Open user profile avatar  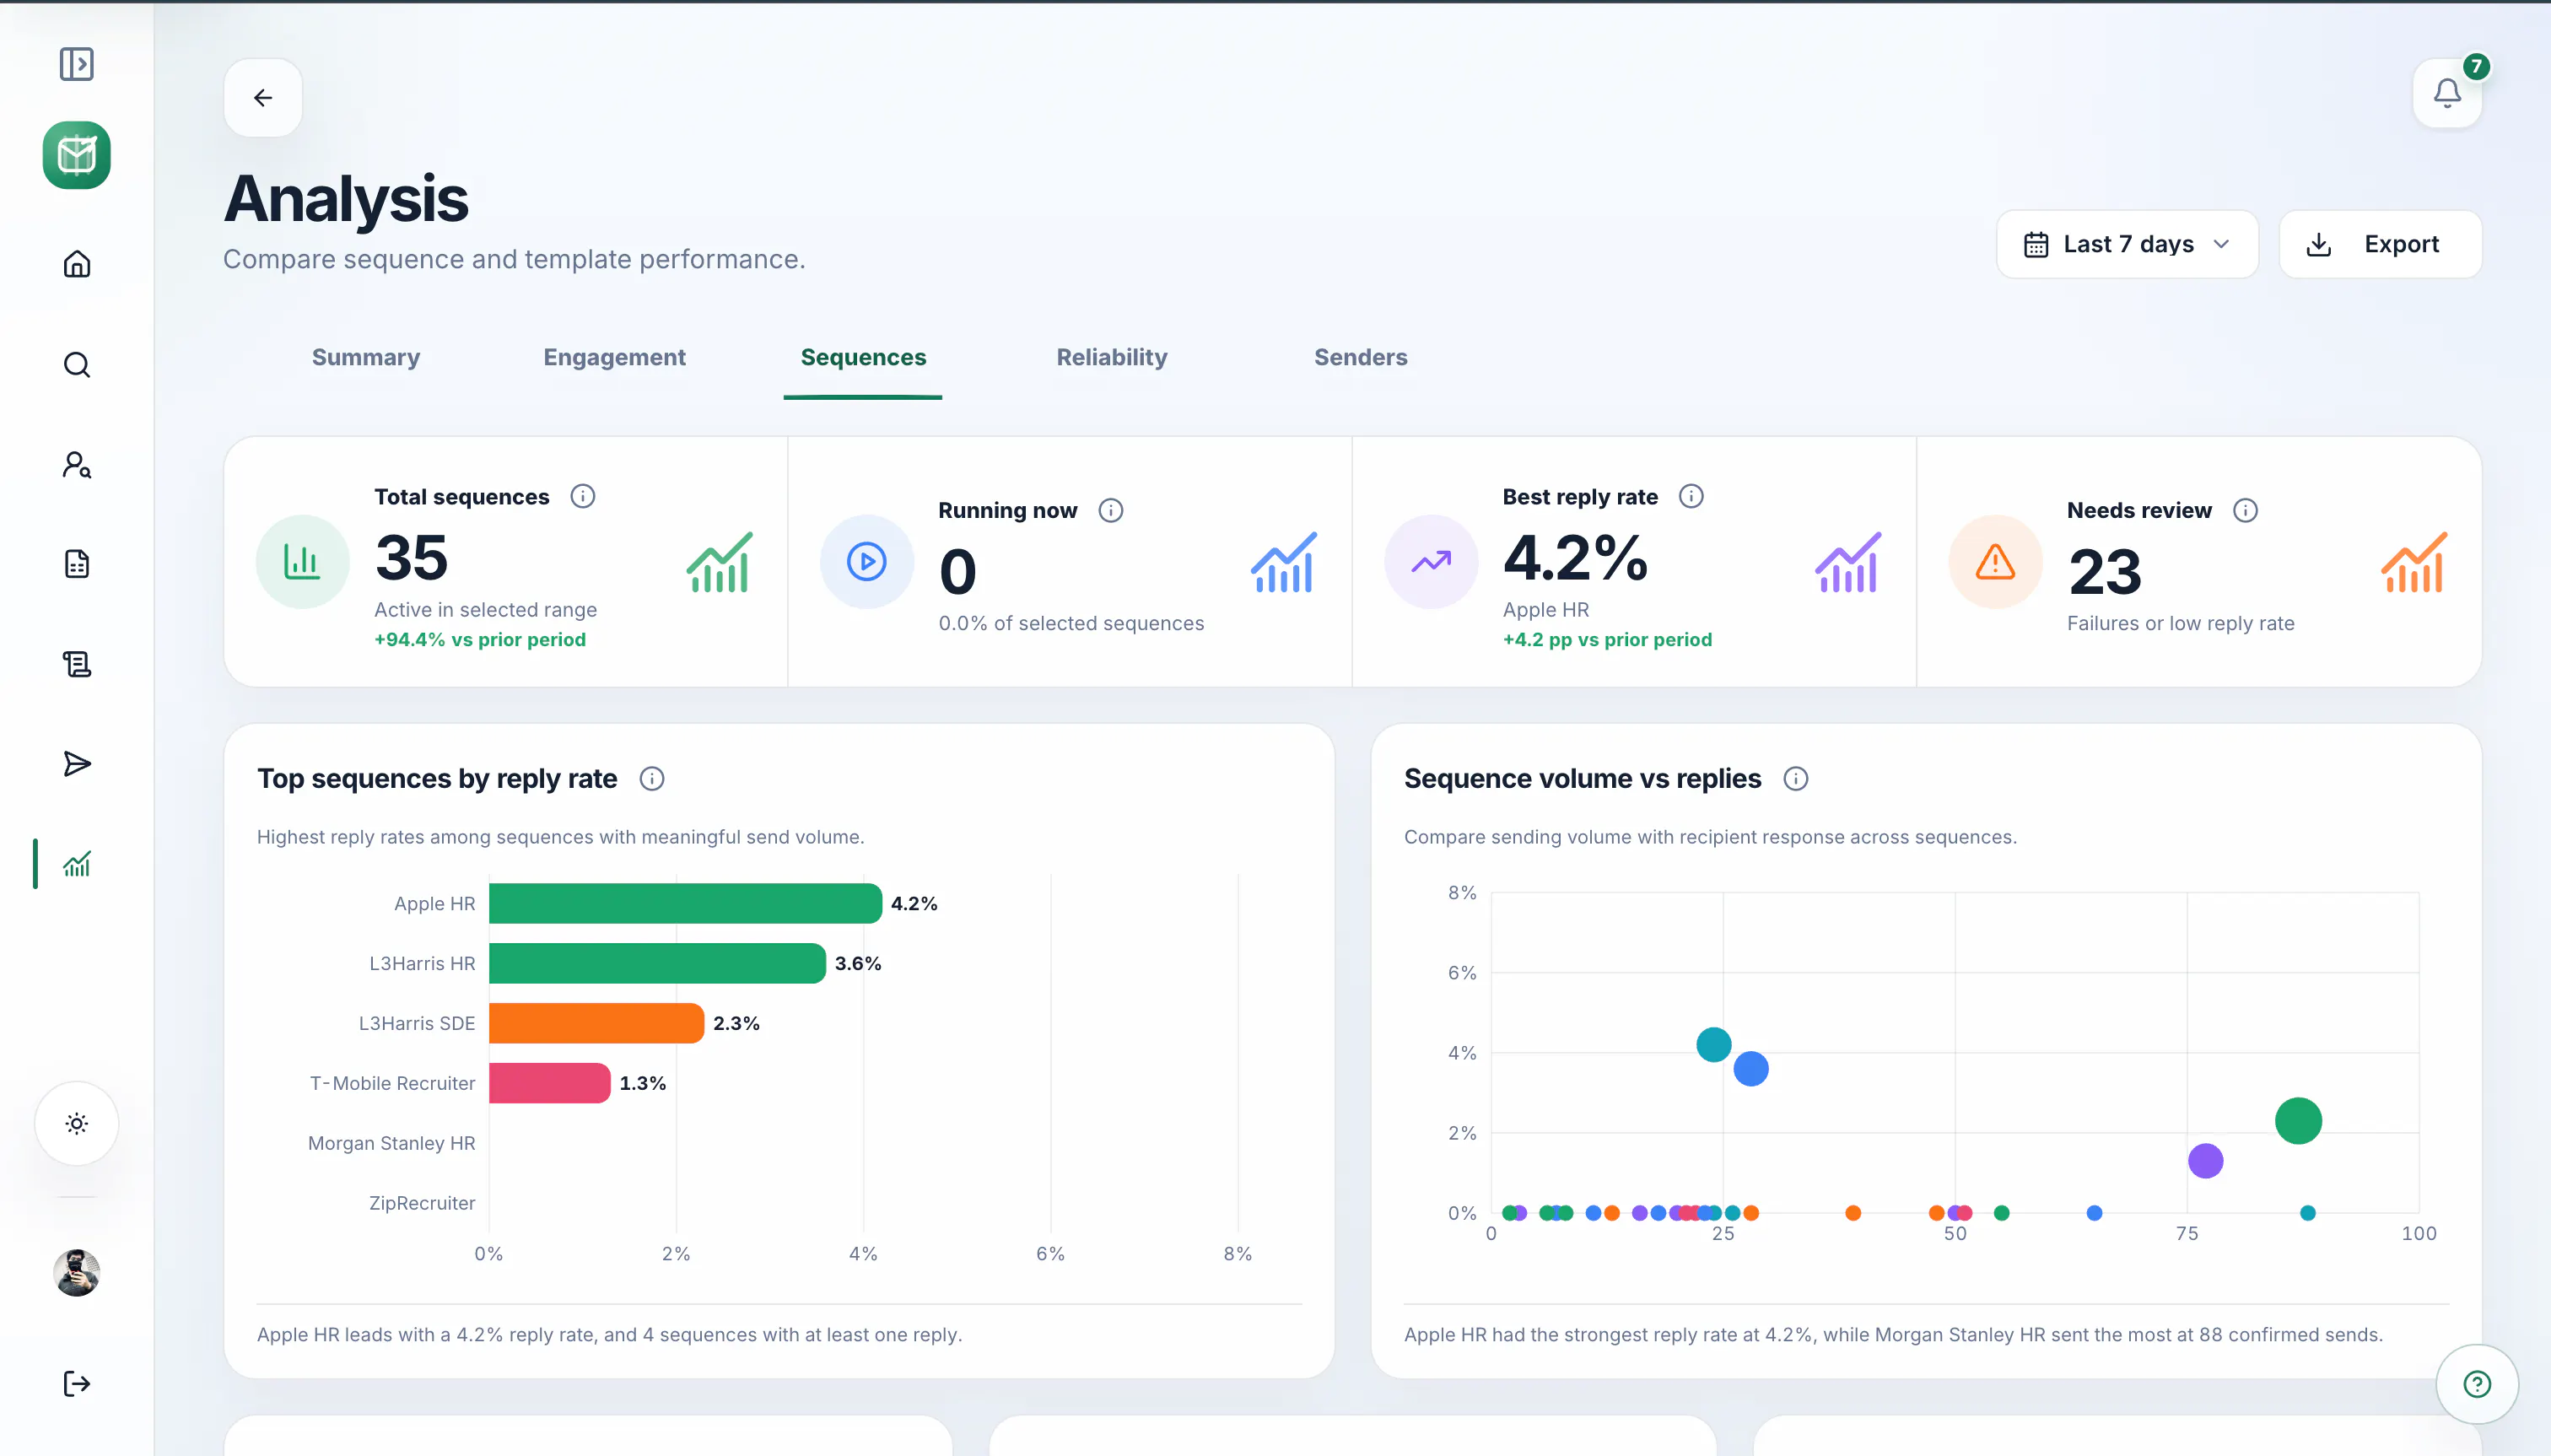pyautogui.click(x=76, y=1273)
